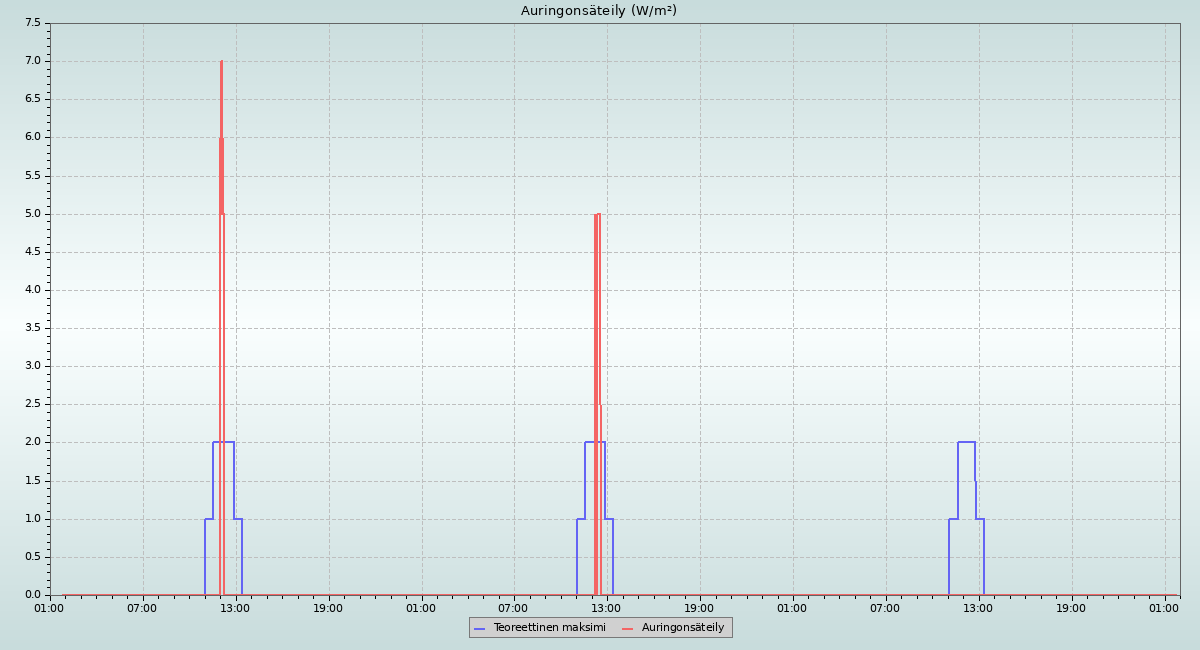The height and width of the screenshot is (650, 1200).
Task: Click the chart title Auringonsäteily (W/m²)
Action: point(598,11)
